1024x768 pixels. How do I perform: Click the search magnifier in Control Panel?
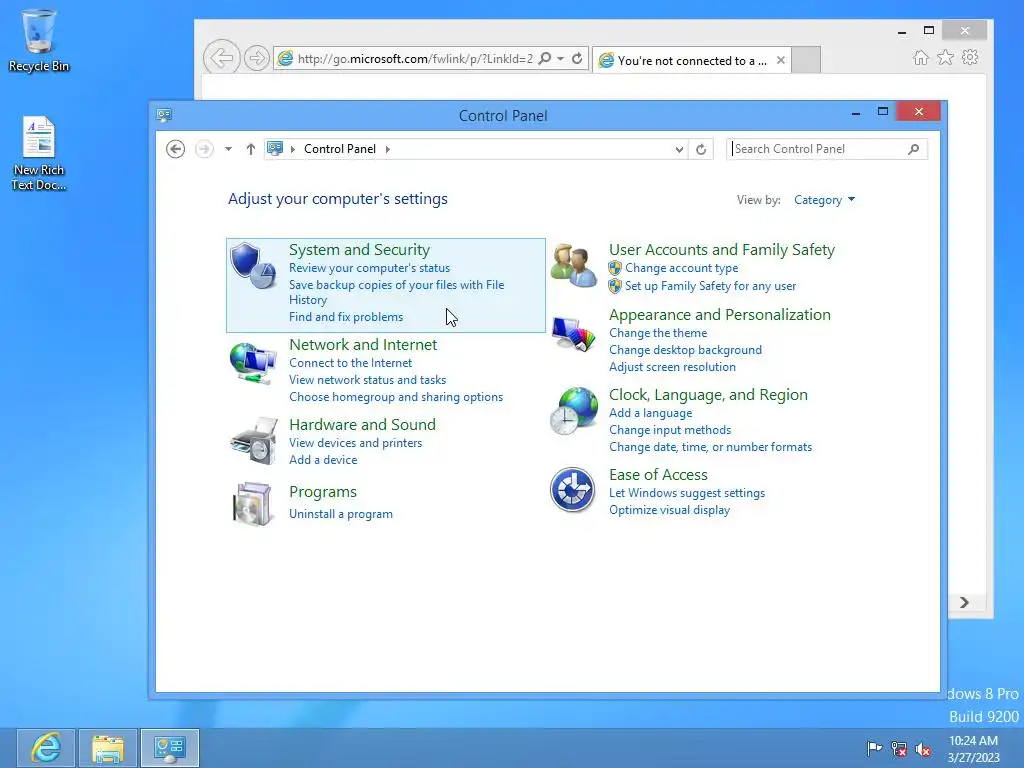pos(914,149)
